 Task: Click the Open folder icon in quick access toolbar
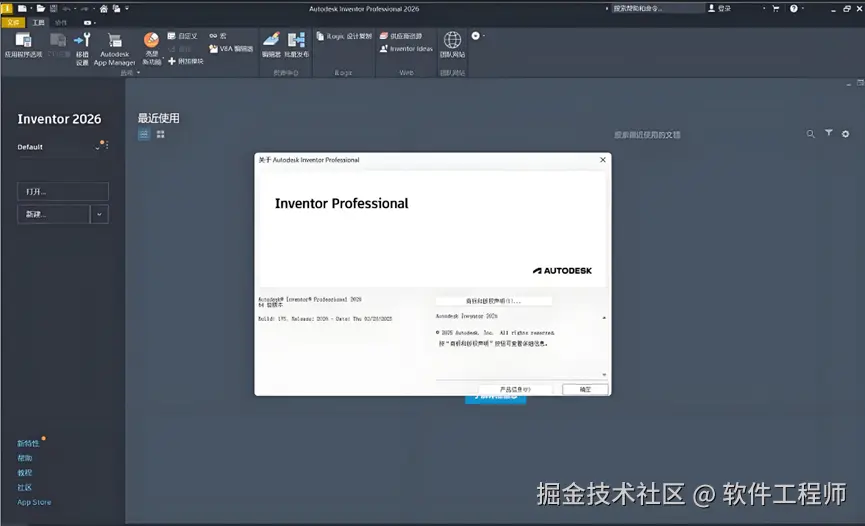pos(40,8)
